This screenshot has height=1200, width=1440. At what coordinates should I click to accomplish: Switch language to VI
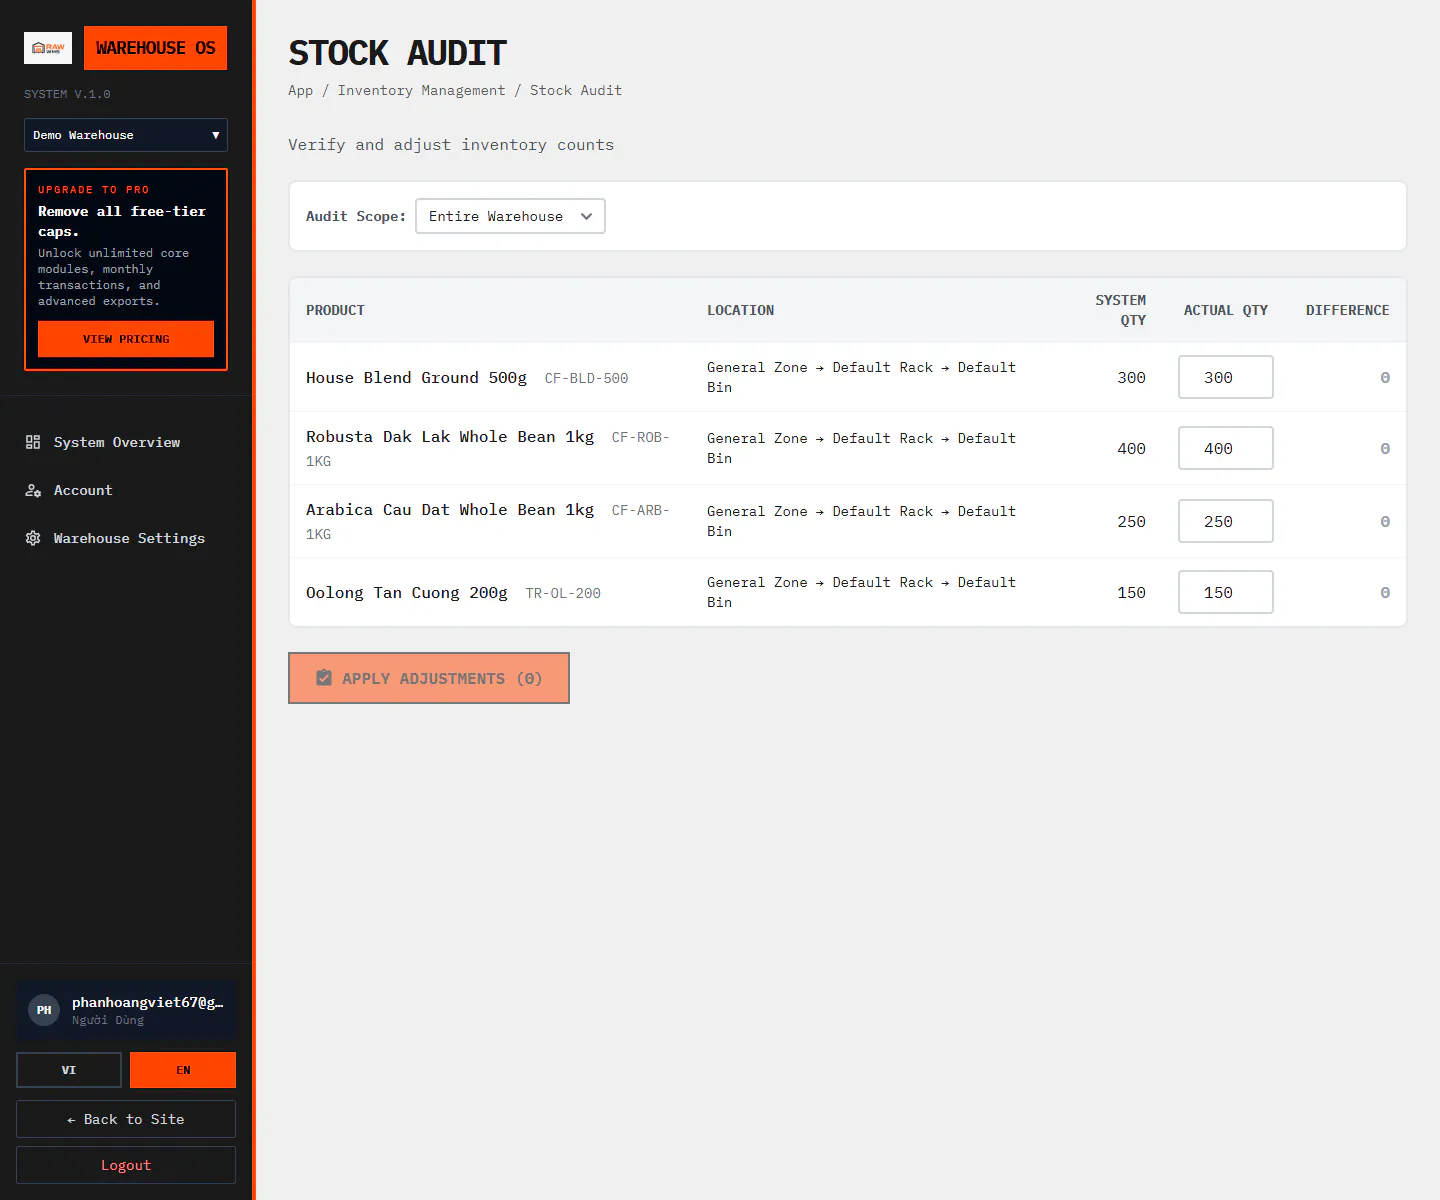(x=69, y=1070)
